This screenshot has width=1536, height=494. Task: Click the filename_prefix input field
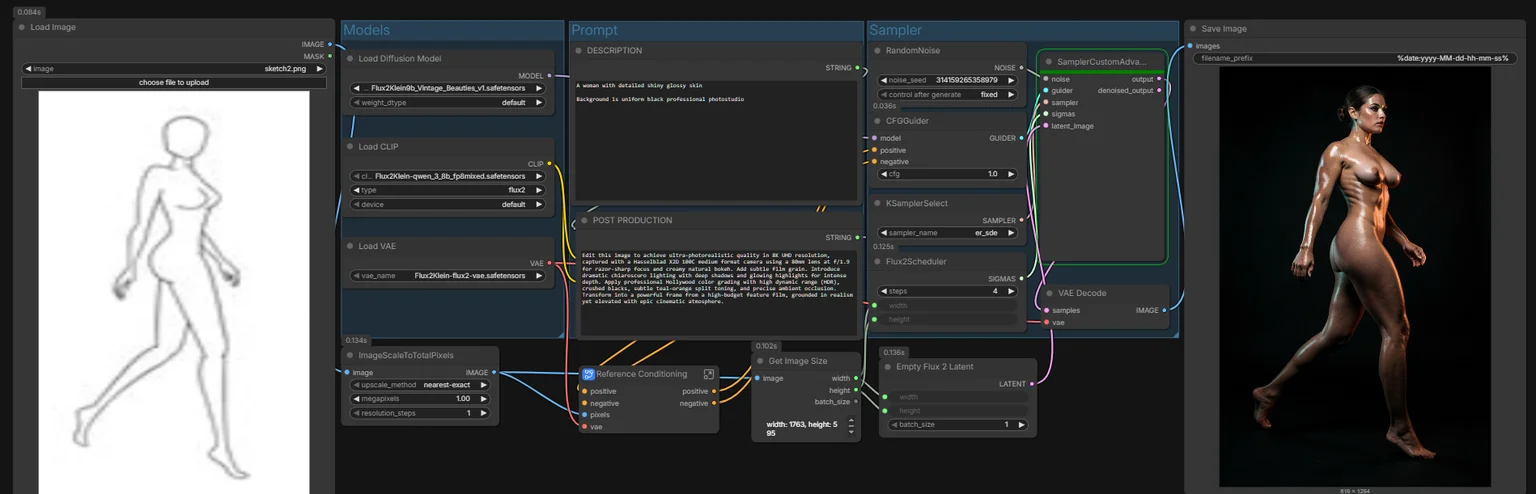1355,59
